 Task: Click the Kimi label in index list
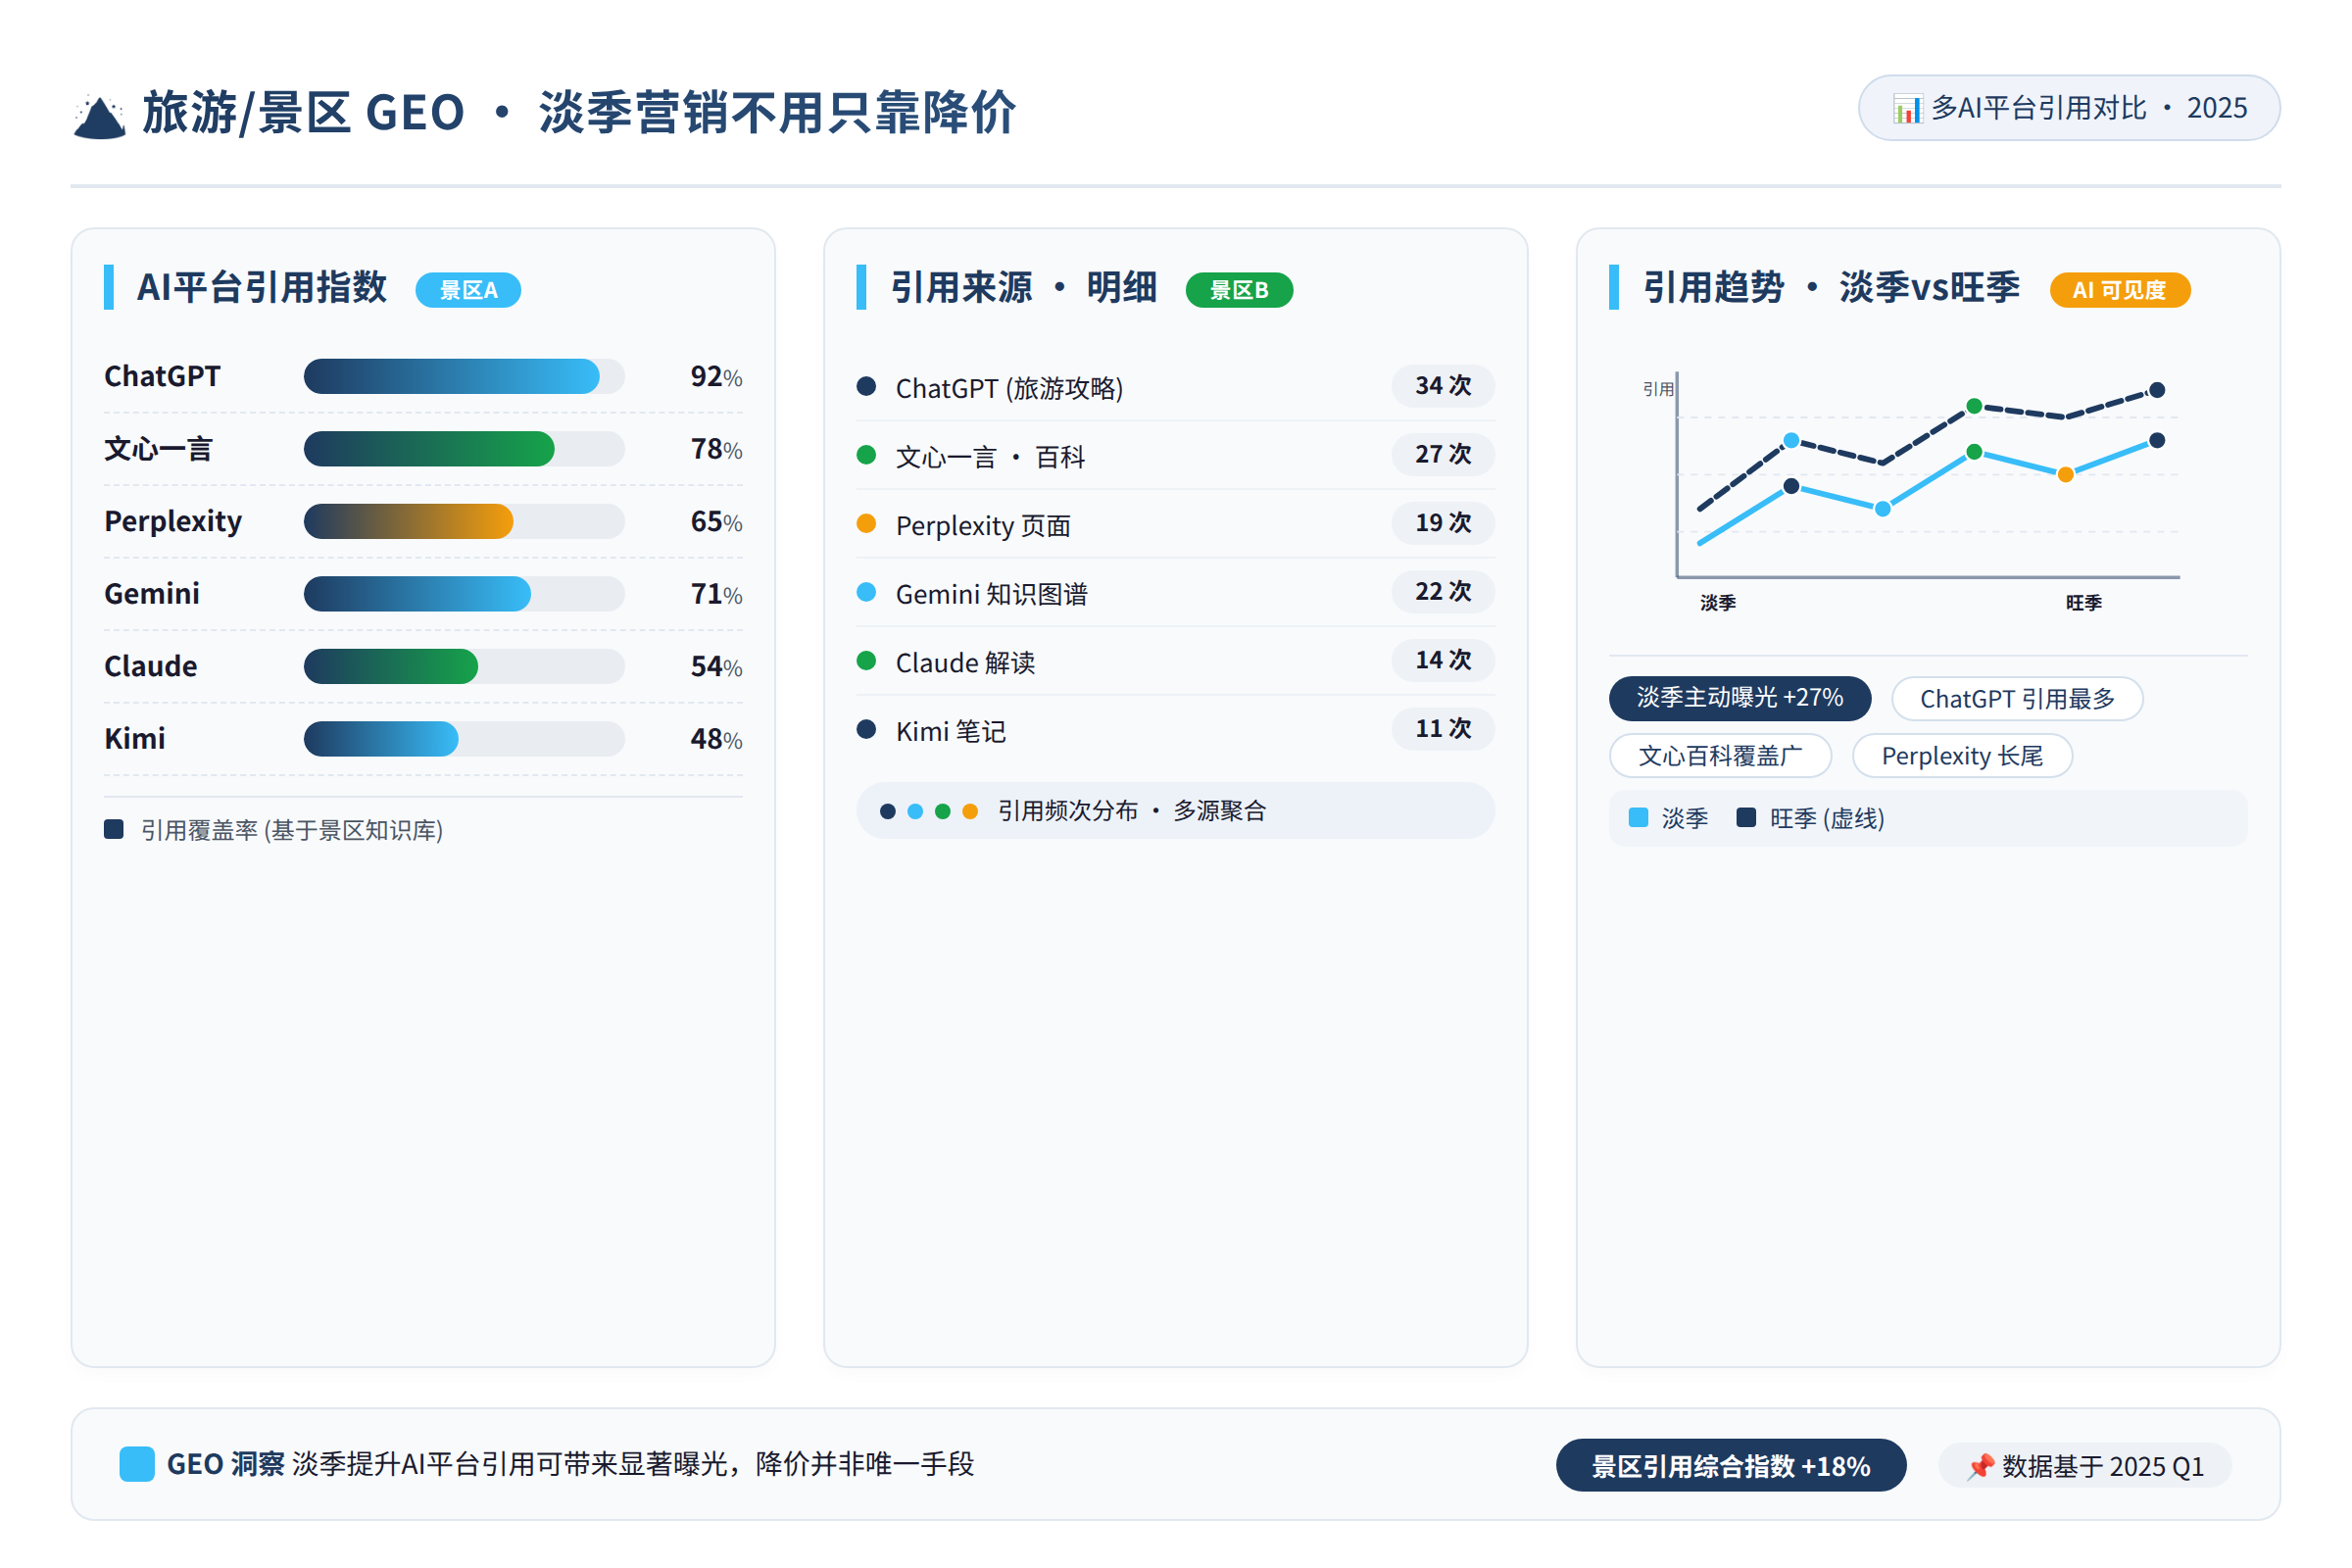[135, 739]
